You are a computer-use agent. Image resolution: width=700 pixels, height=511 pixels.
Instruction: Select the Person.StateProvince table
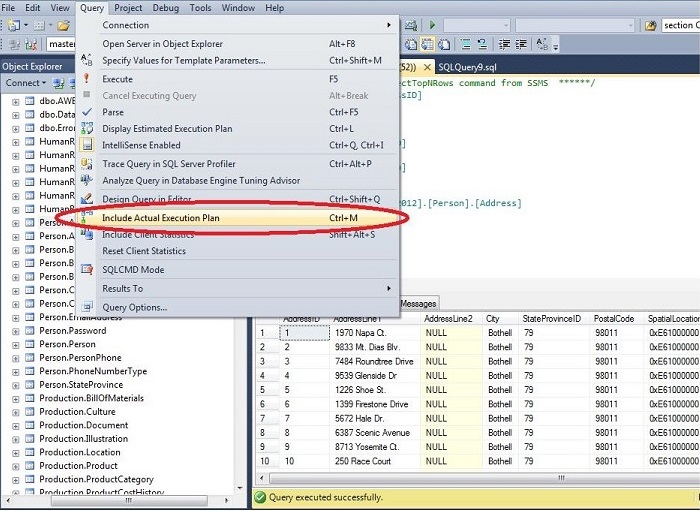(81, 385)
